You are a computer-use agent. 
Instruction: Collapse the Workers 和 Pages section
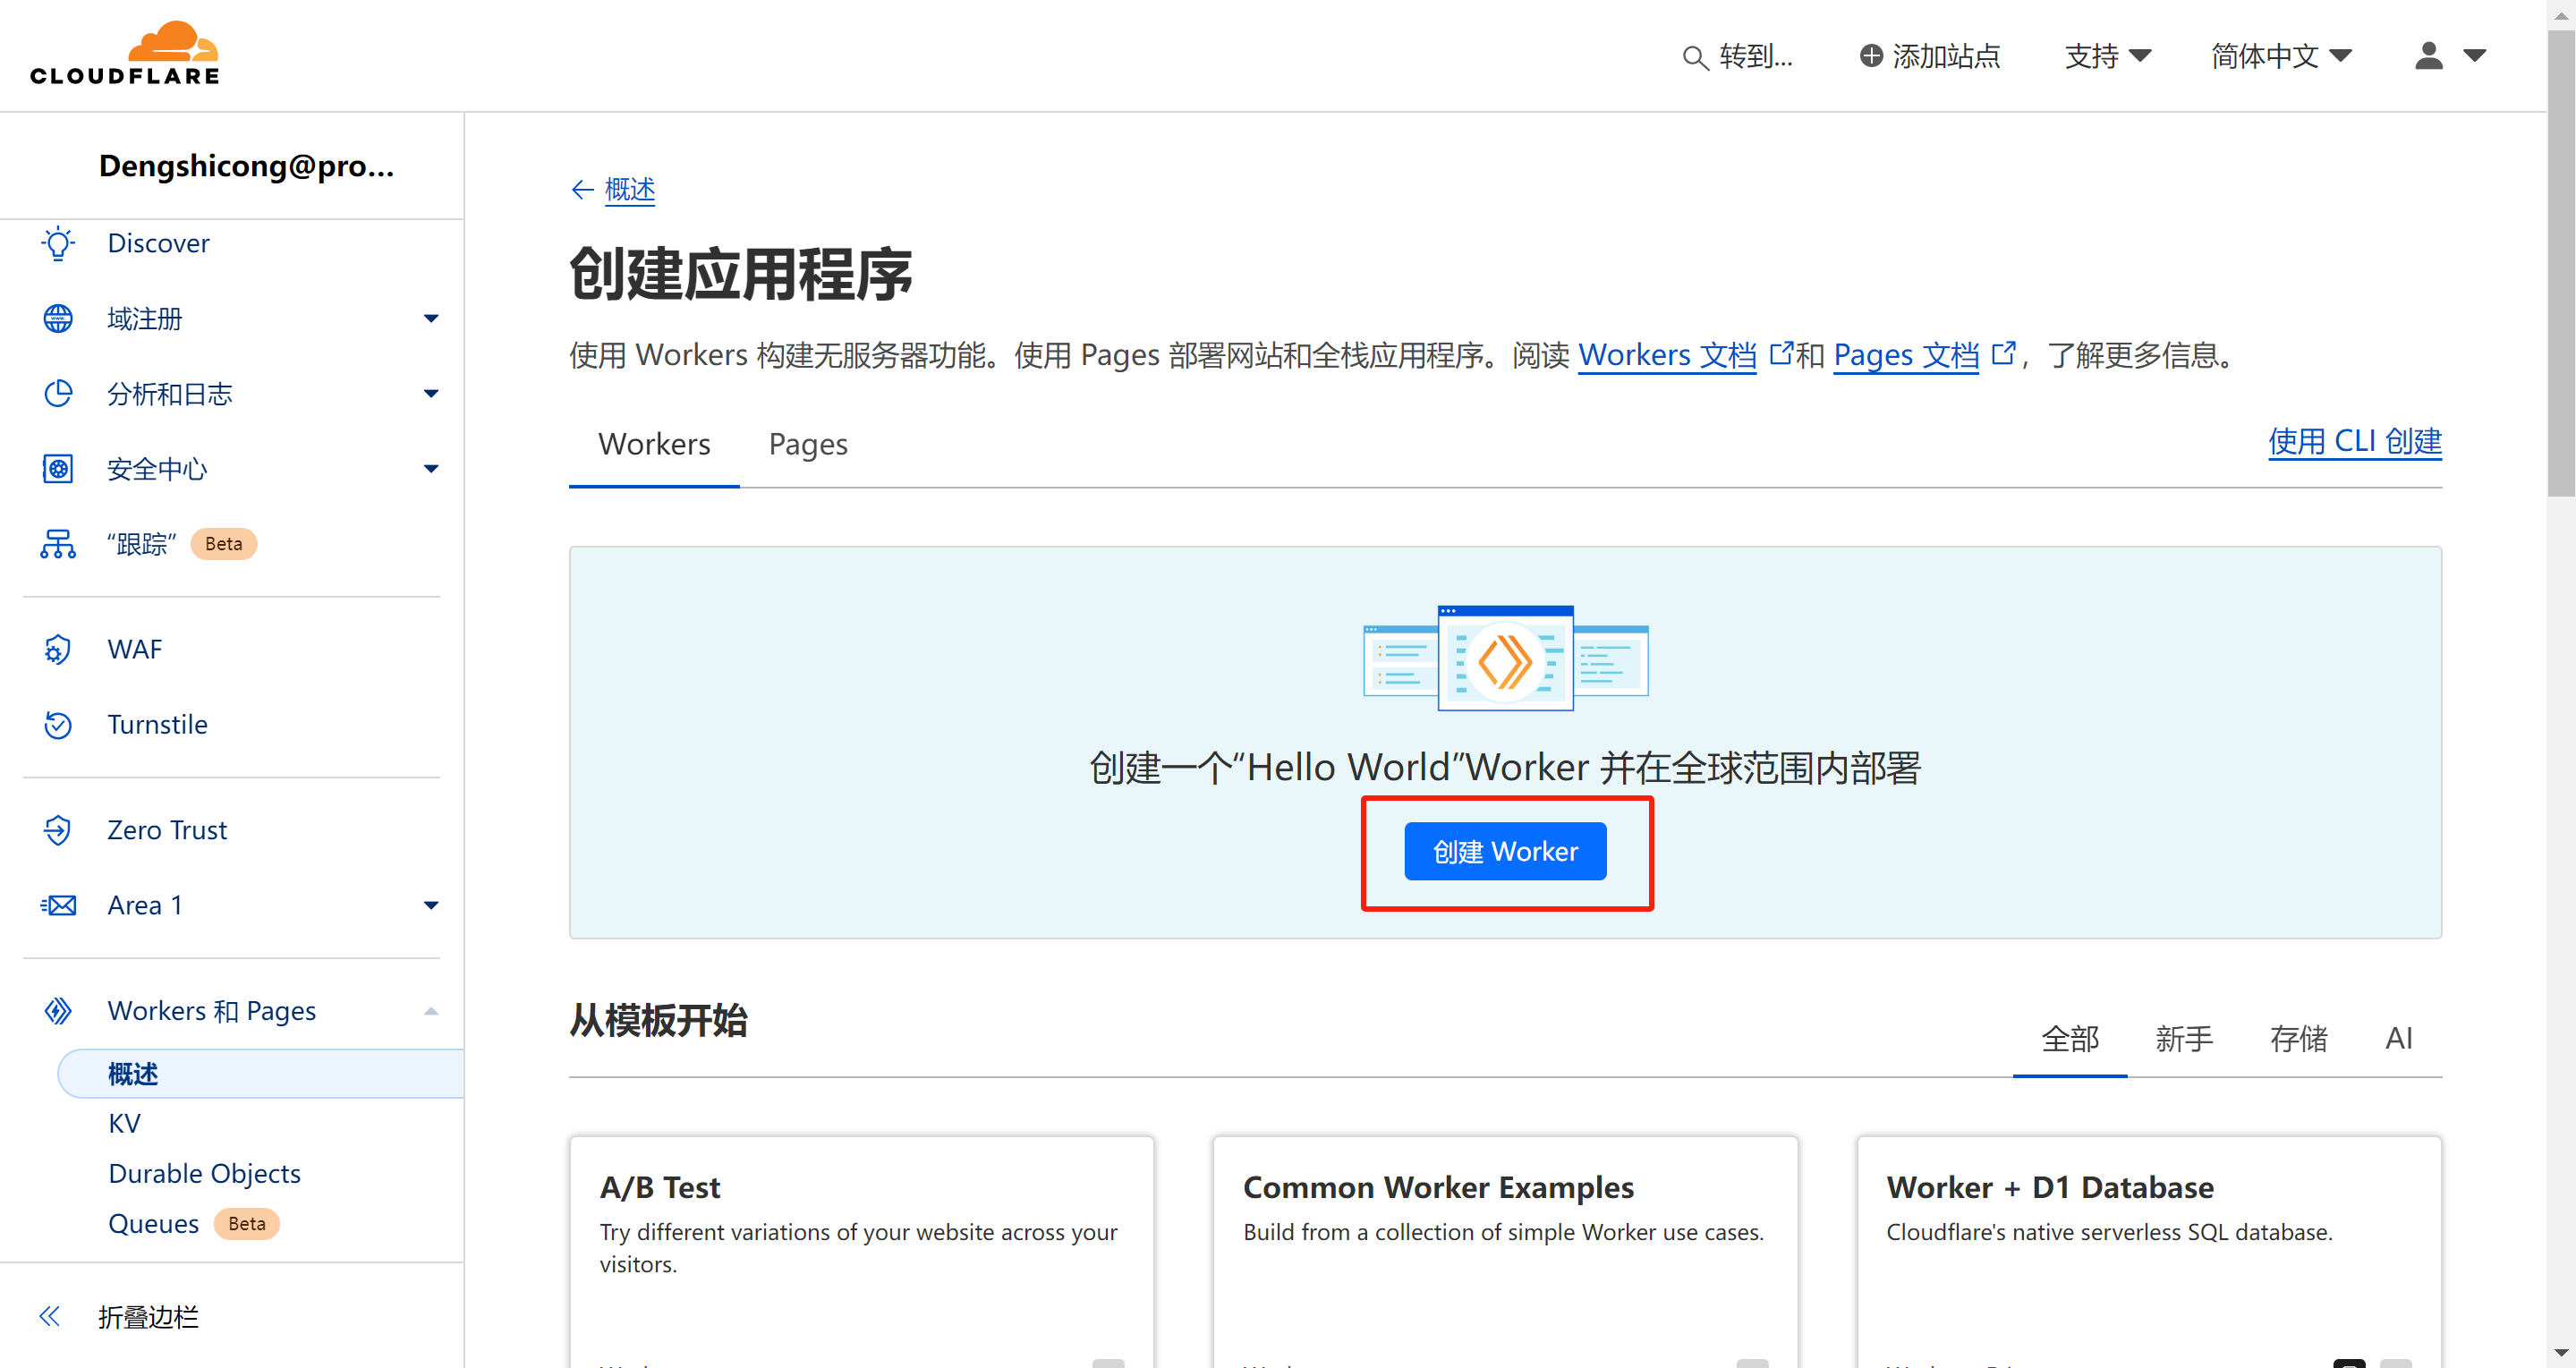pos(431,1011)
